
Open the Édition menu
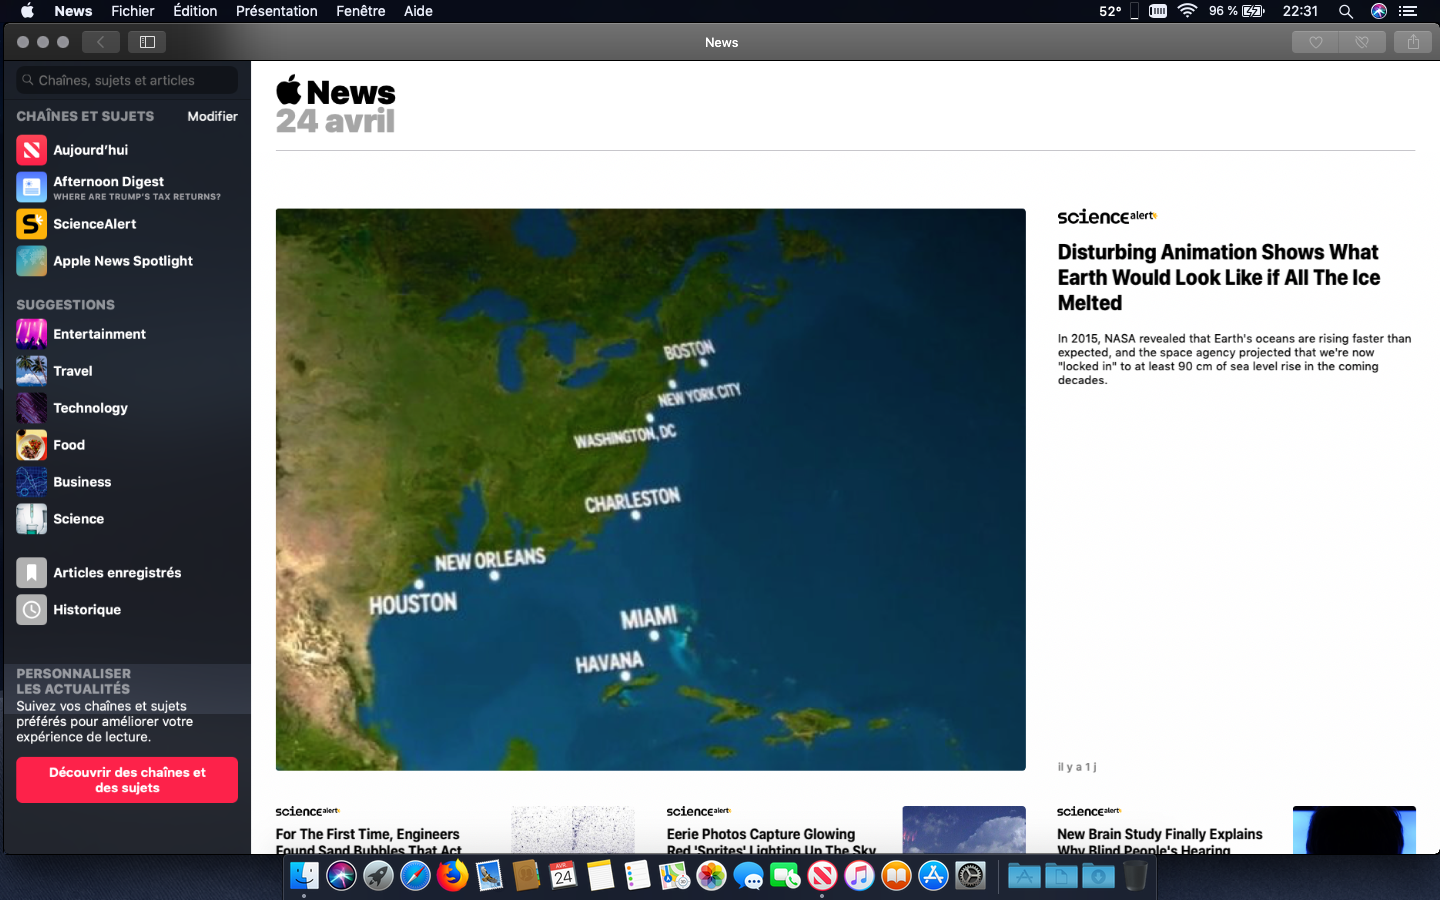(195, 11)
